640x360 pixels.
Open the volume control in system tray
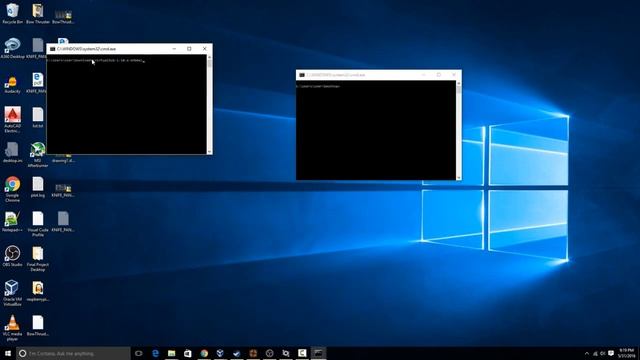603,353
